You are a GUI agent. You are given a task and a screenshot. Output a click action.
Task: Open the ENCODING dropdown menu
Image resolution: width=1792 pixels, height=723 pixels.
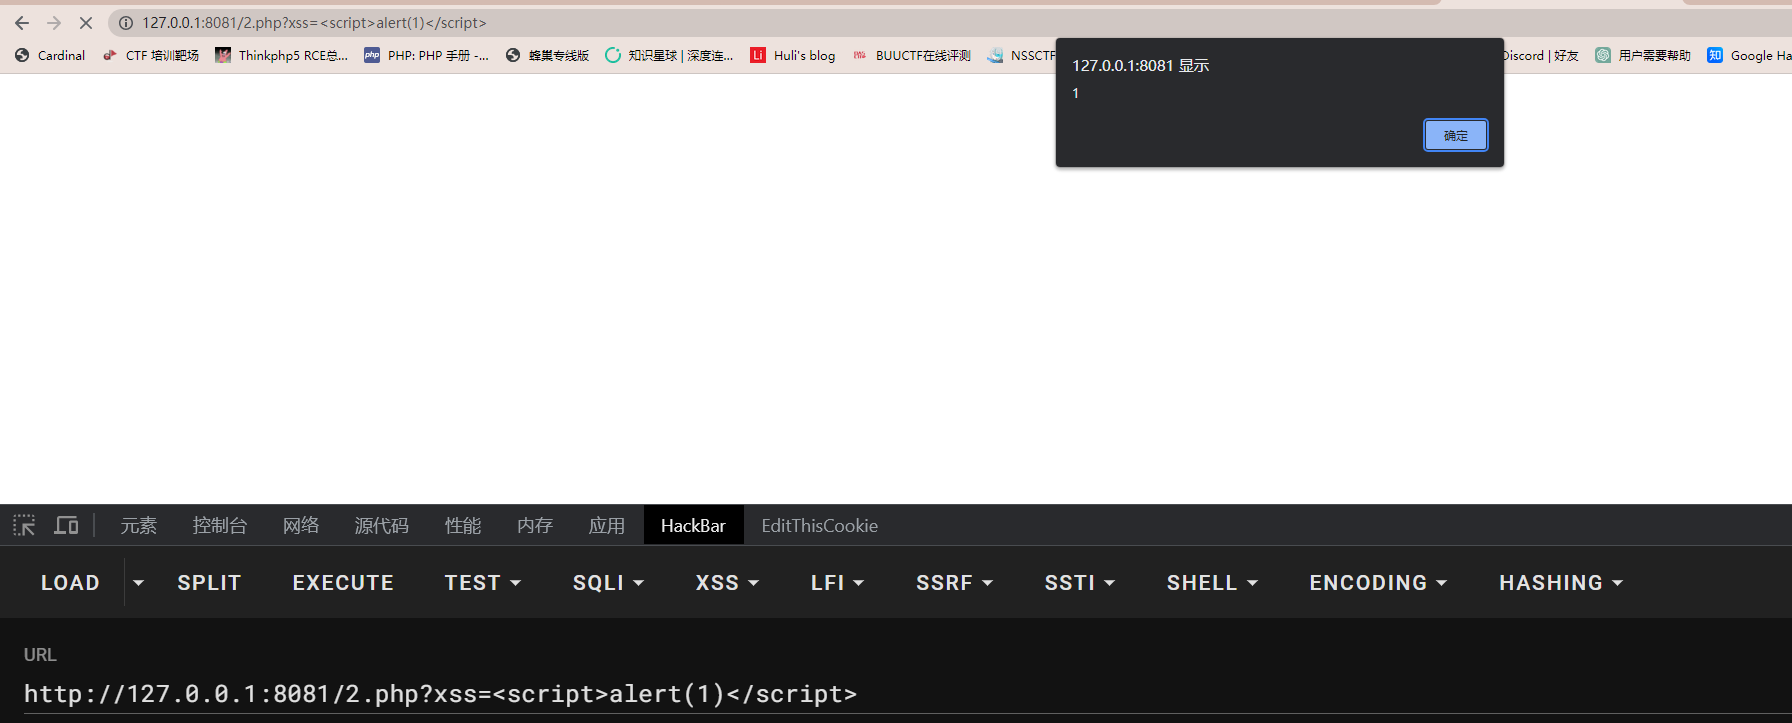pos(1378,583)
